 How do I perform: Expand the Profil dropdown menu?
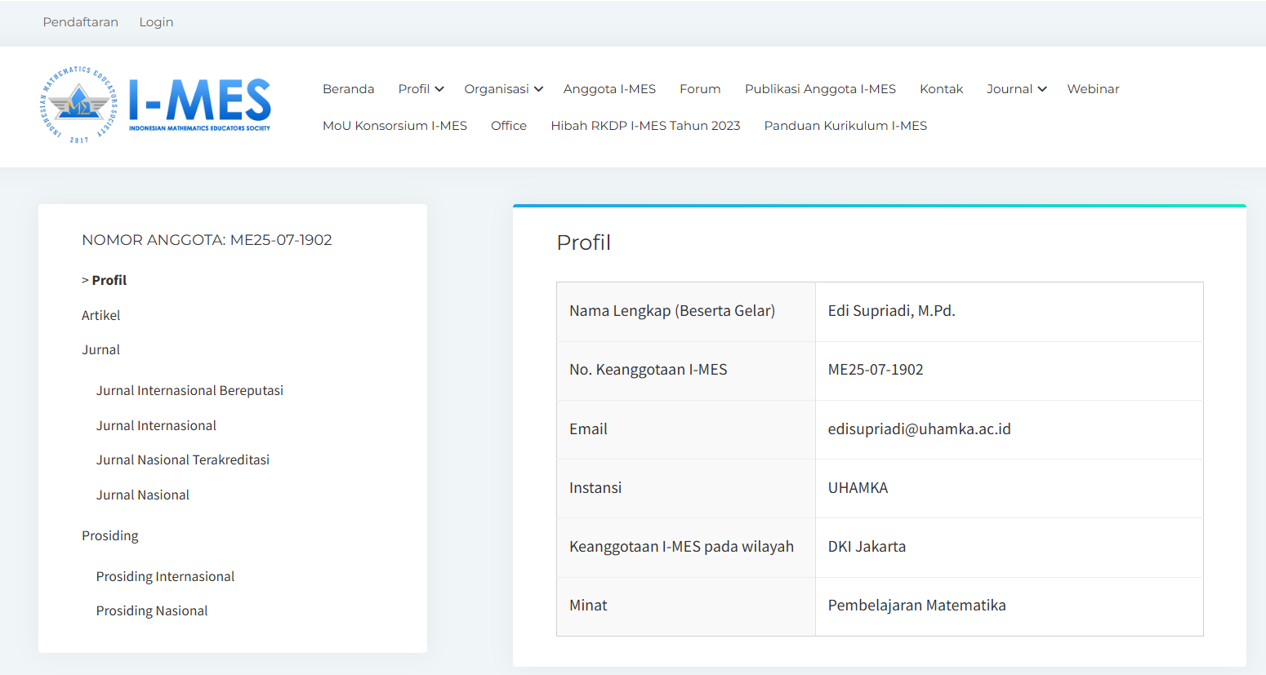pos(420,89)
